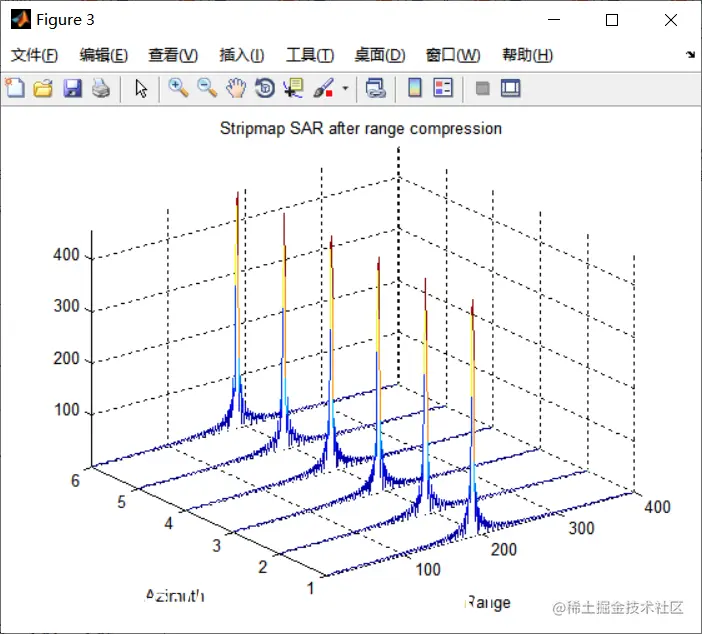
Task: Click the azimuth tick label 1
Action: (x=310, y=588)
